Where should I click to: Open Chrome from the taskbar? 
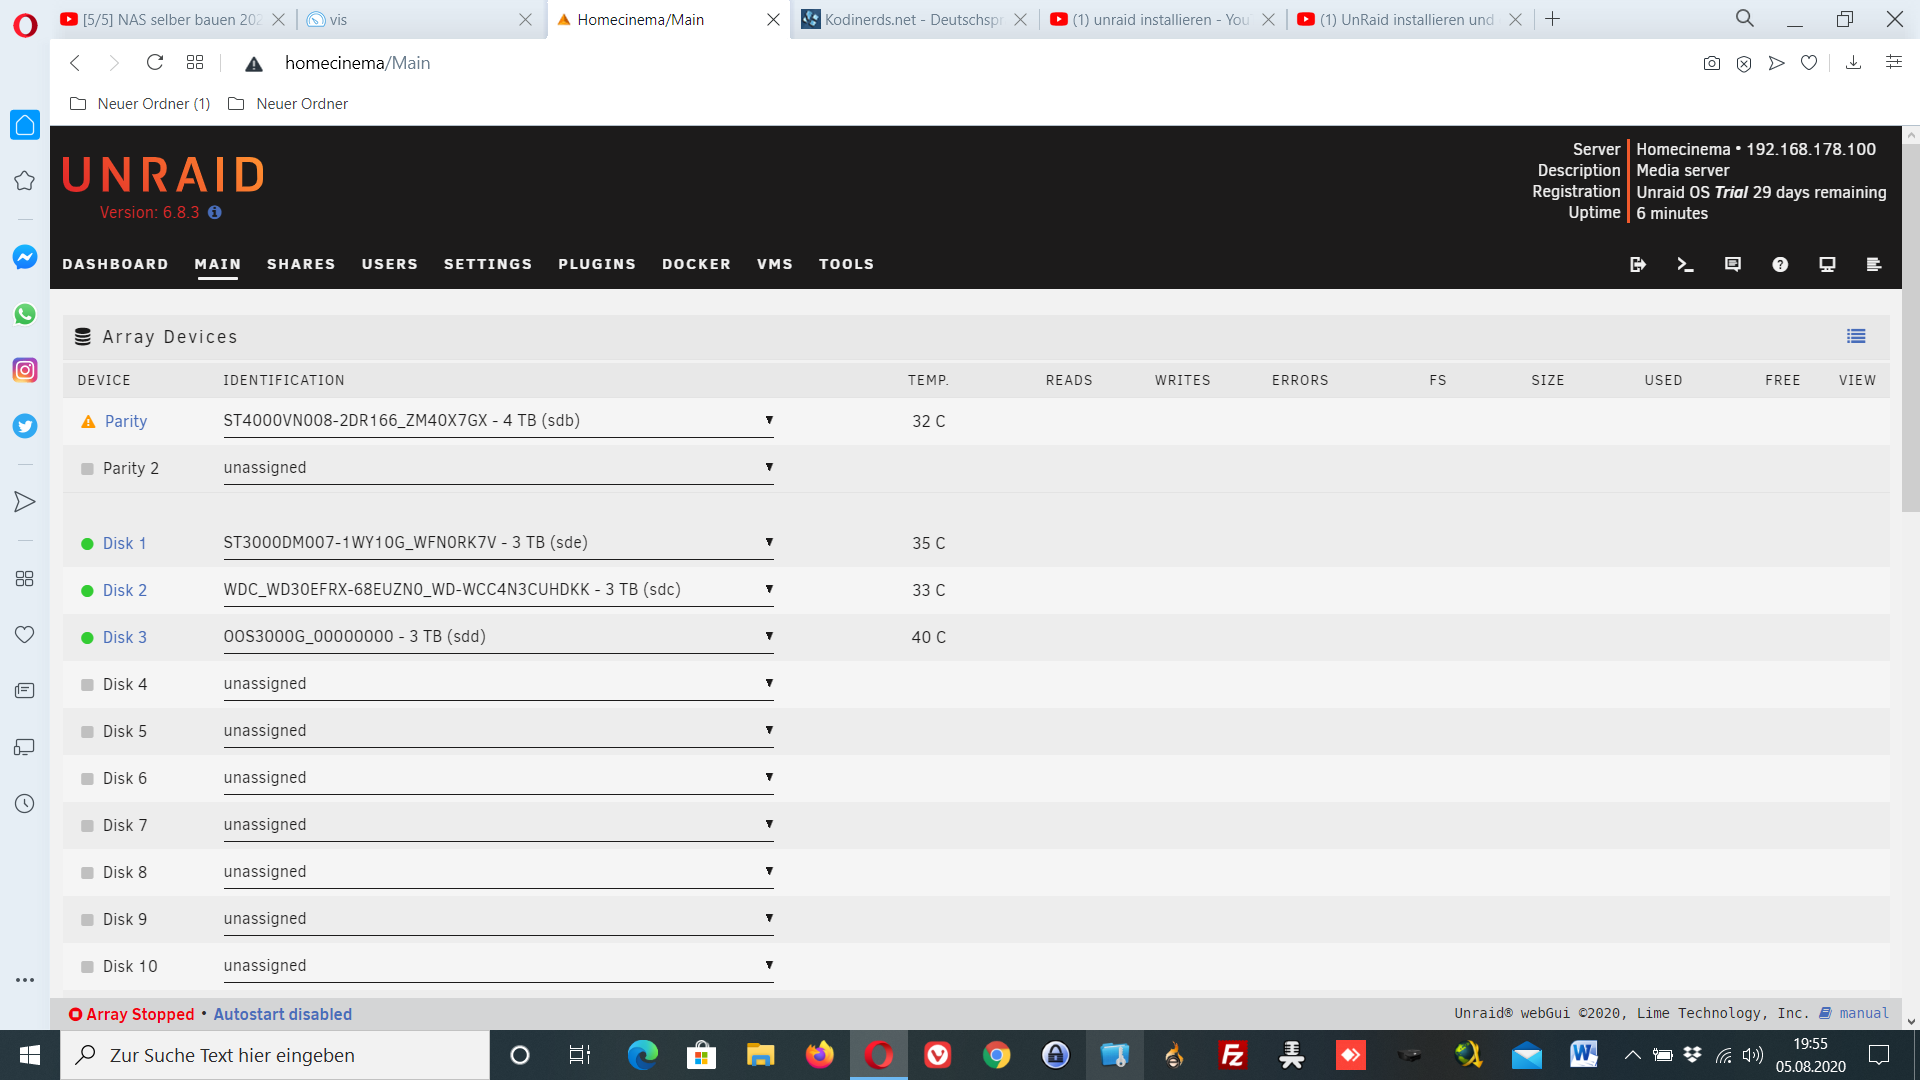point(997,1055)
